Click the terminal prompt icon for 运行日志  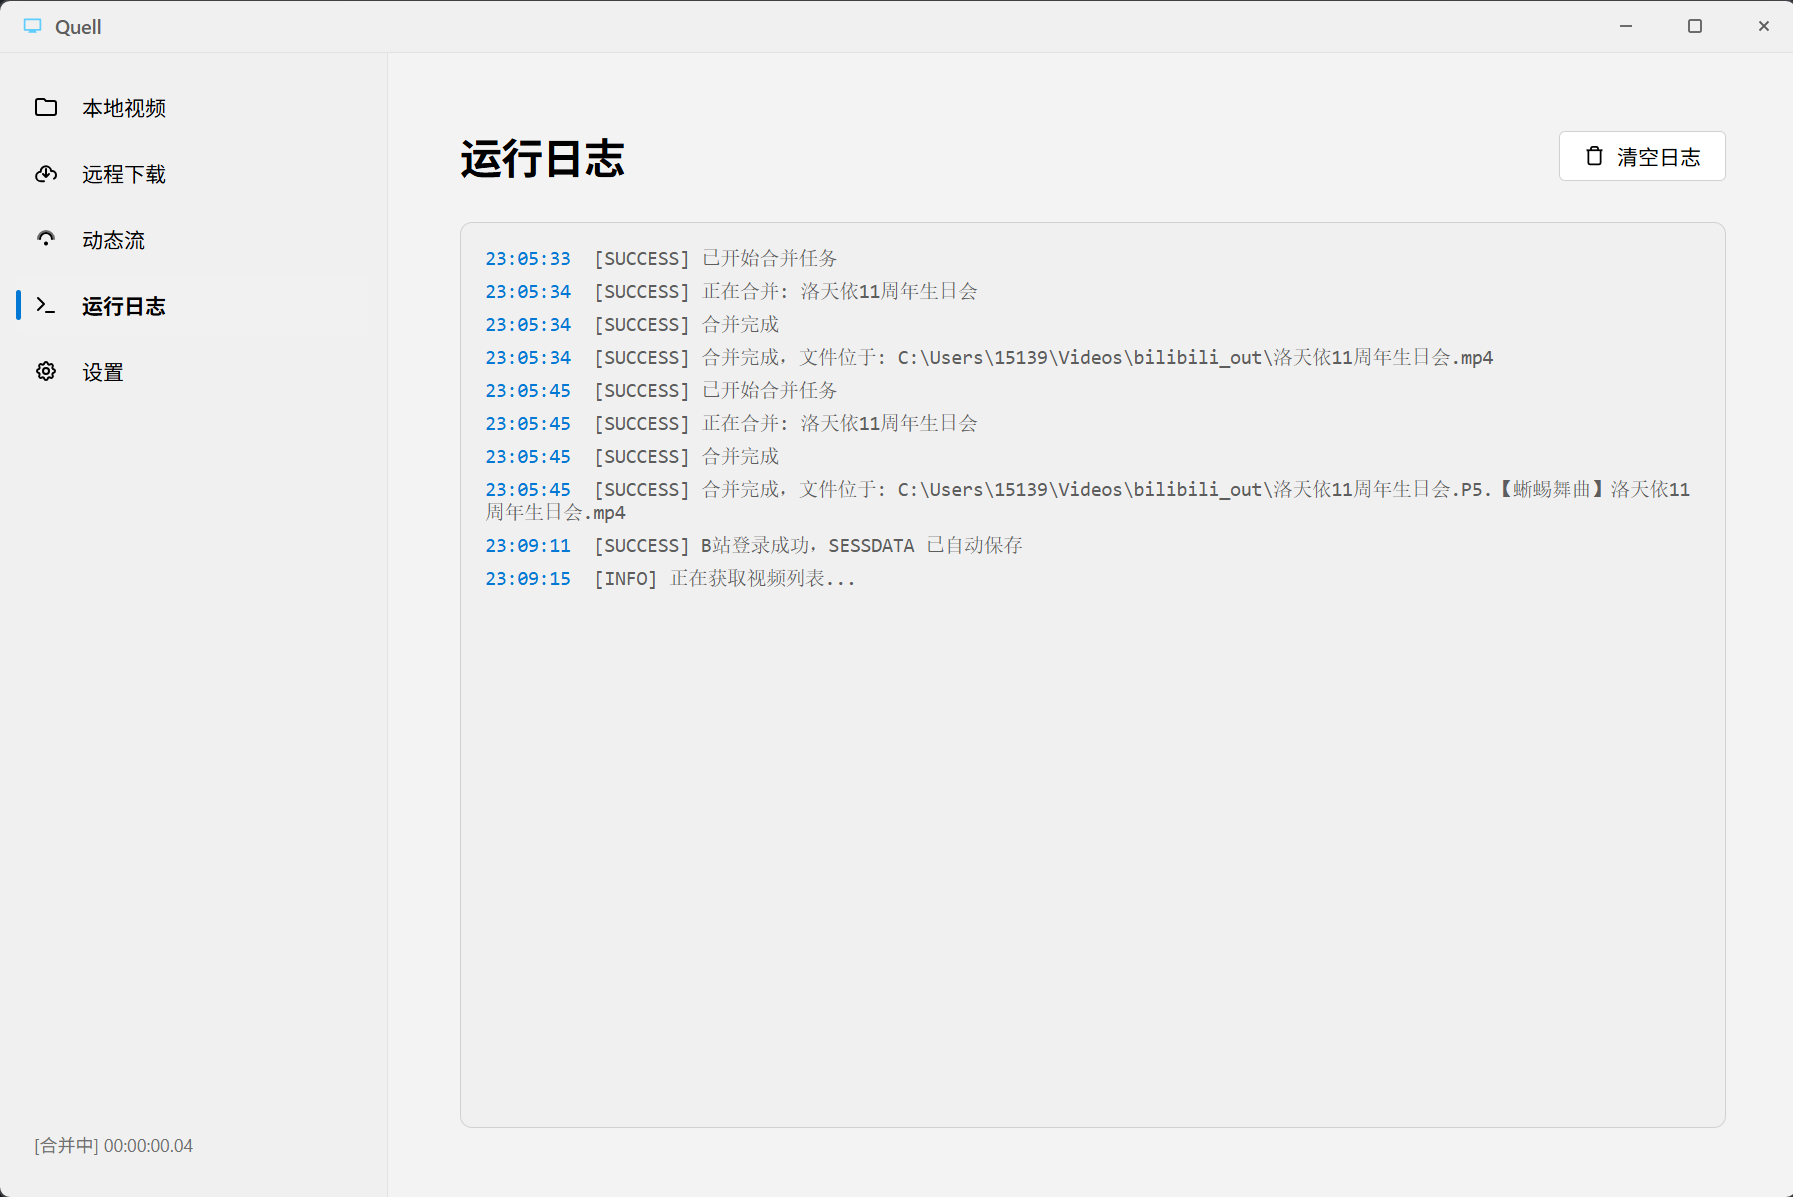pyautogui.click(x=46, y=305)
